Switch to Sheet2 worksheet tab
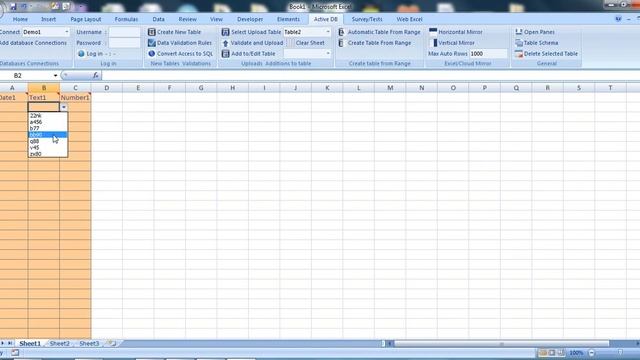This screenshot has width=640, height=360. (x=60, y=344)
